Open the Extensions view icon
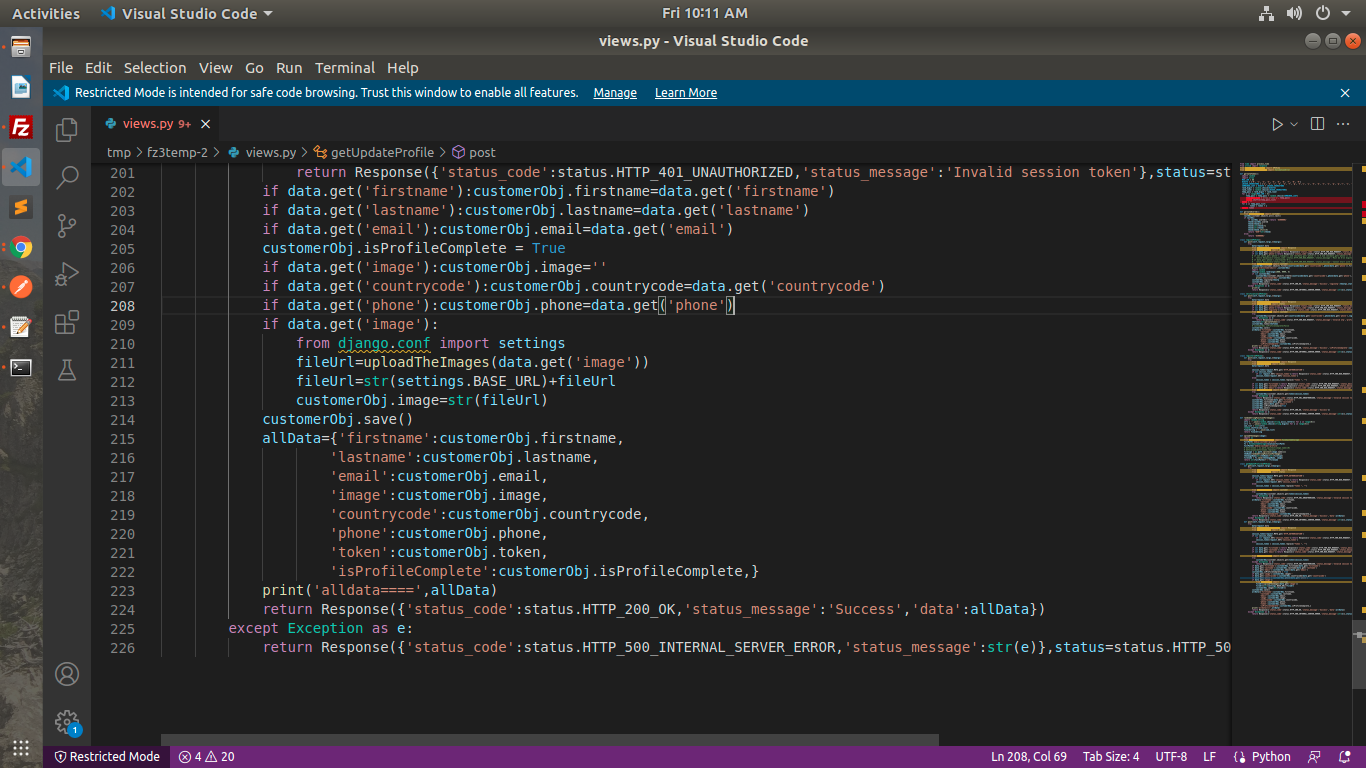 pyautogui.click(x=67, y=322)
